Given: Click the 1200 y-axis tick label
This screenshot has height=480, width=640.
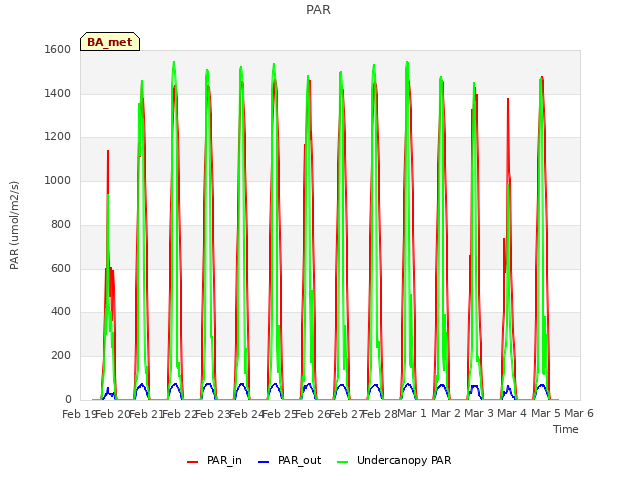Looking at the screenshot, I should tap(58, 137).
